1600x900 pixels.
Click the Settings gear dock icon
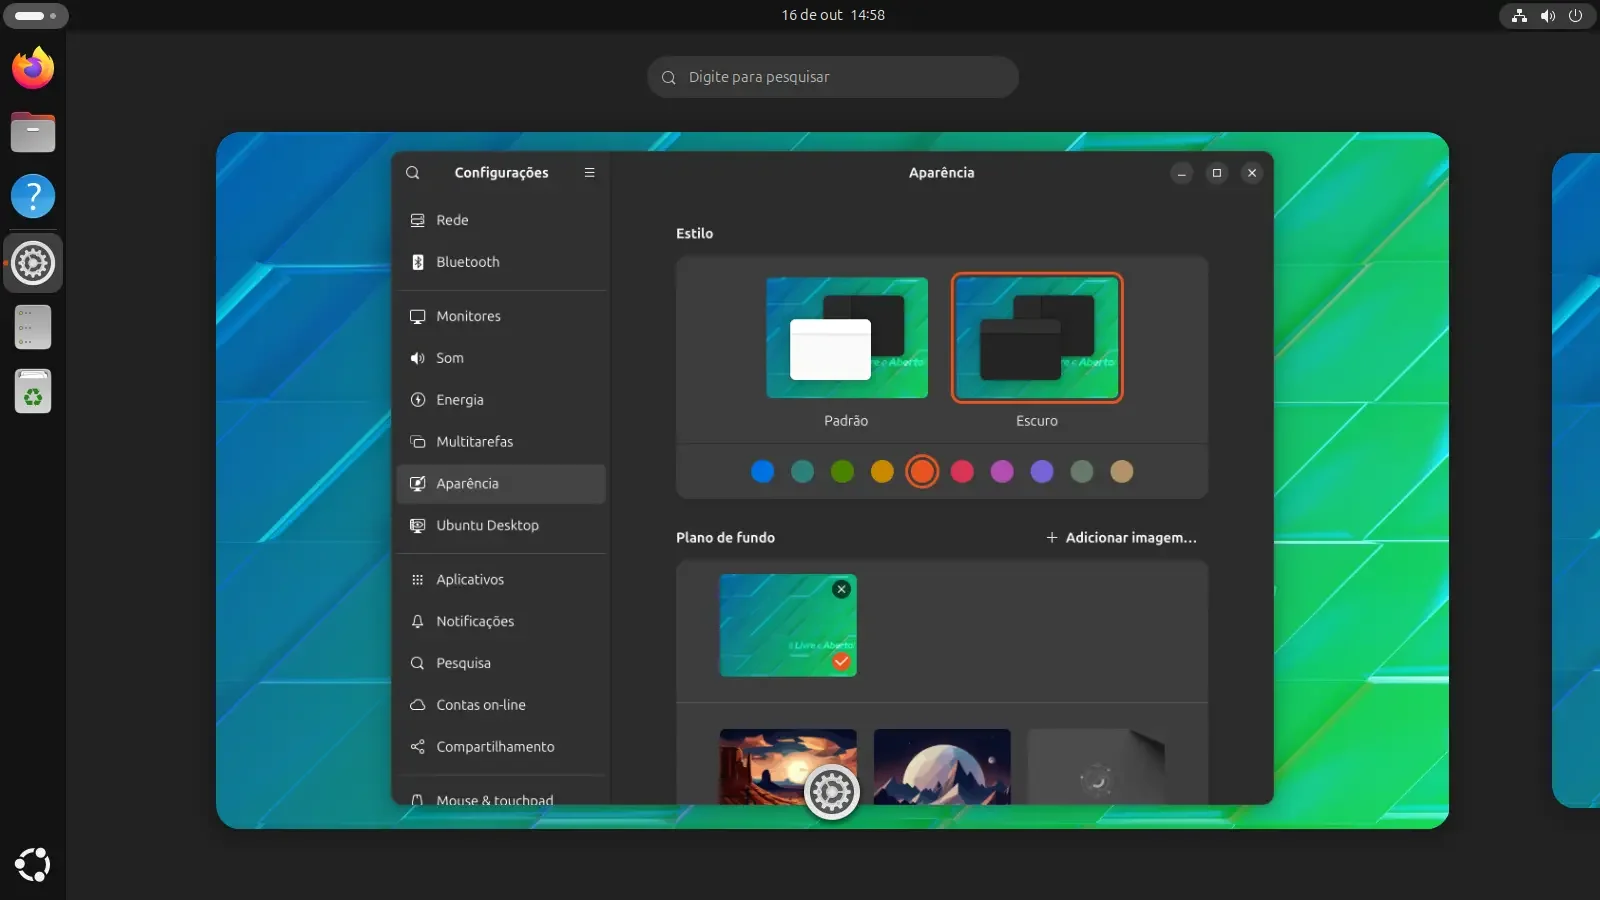[33, 263]
